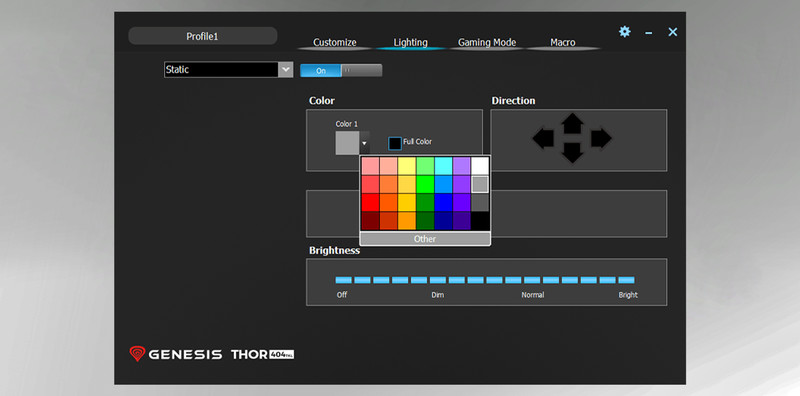Pick the pure red color swatch
This screenshot has width=800, height=396.
[x=370, y=203]
